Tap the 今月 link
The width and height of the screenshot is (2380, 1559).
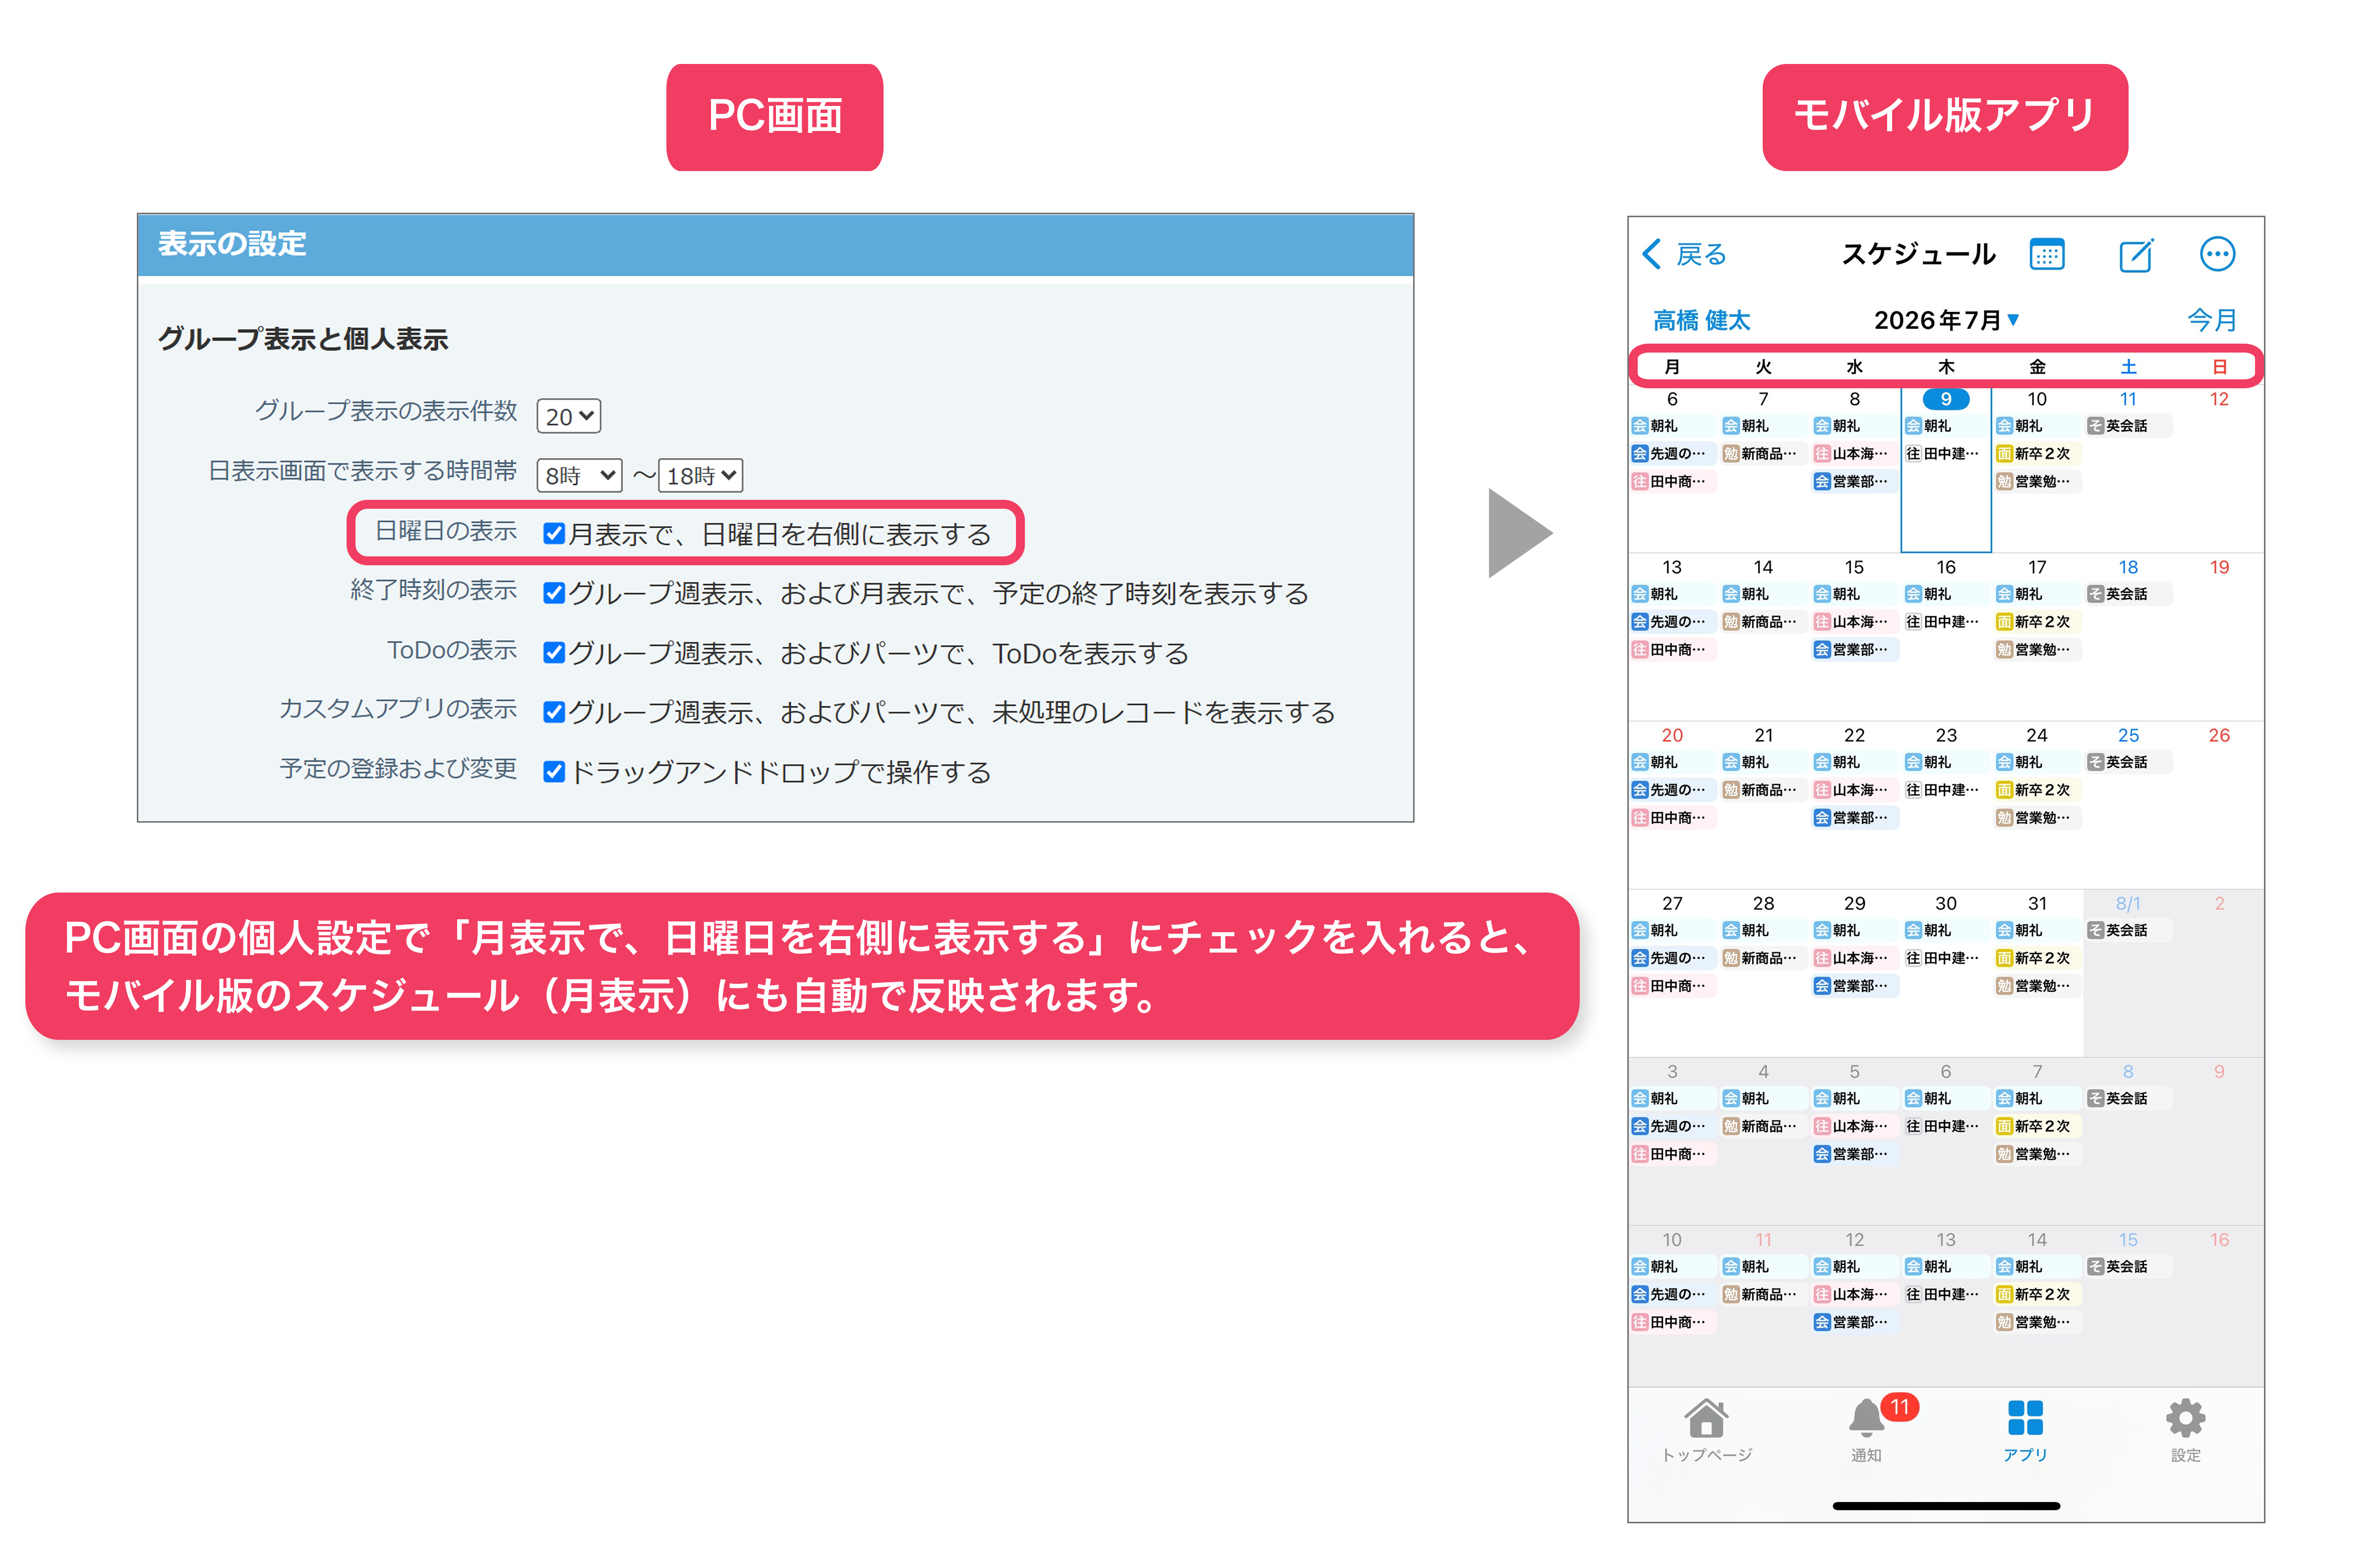tap(2211, 320)
